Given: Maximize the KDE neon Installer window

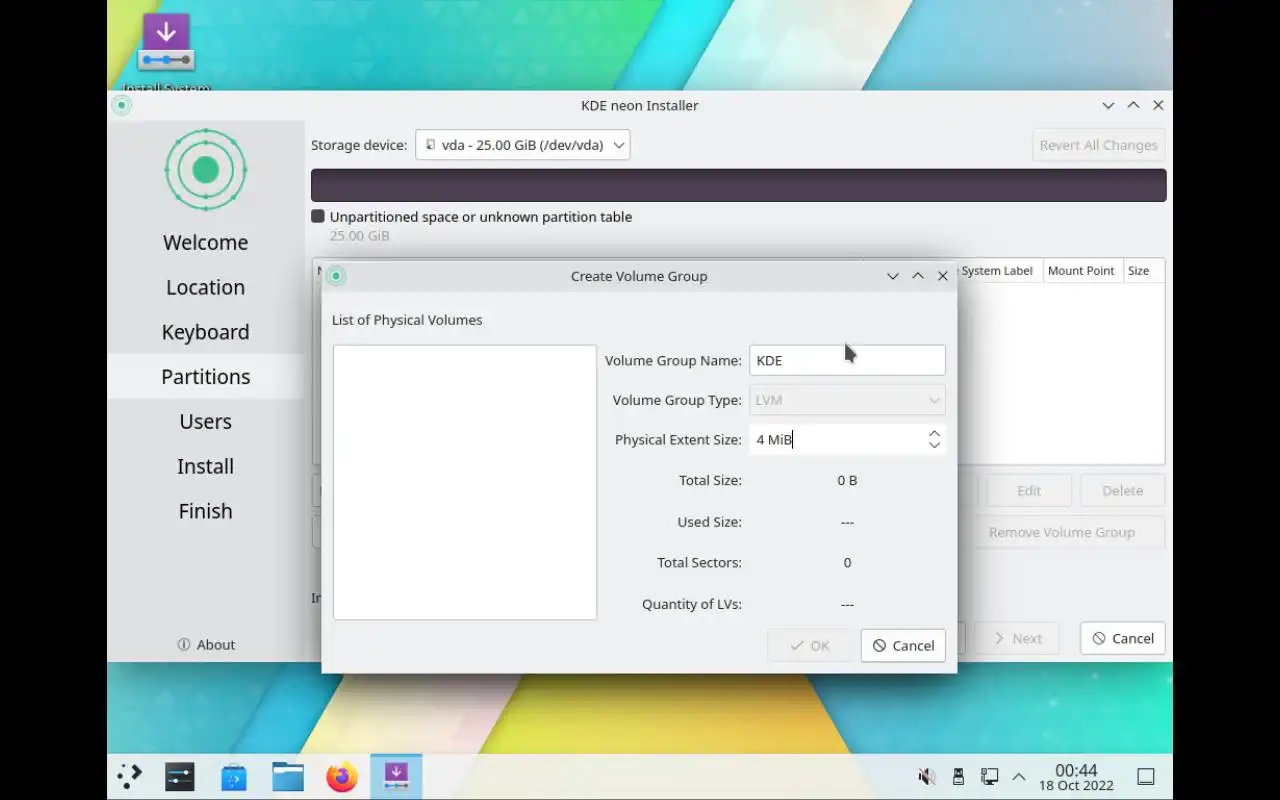Looking at the screenshot, I should [1133, 105].
